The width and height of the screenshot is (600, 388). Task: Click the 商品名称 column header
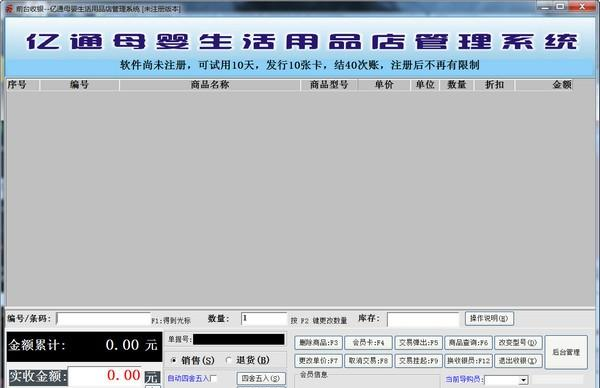(x=210, y=85)
